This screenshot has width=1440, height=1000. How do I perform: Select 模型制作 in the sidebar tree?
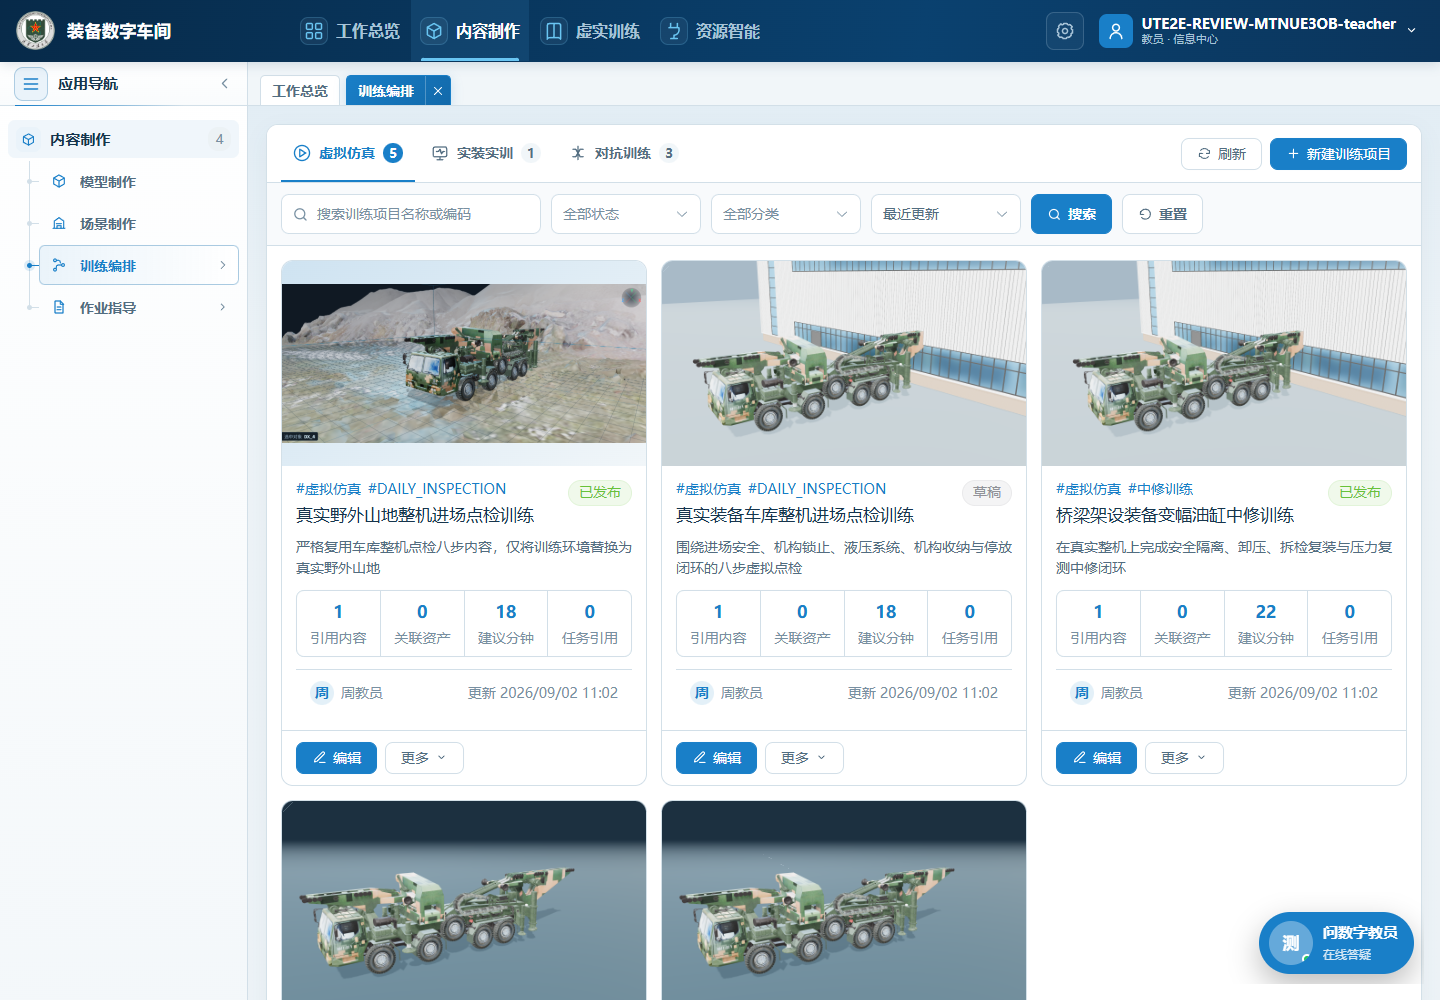point(139,182)
